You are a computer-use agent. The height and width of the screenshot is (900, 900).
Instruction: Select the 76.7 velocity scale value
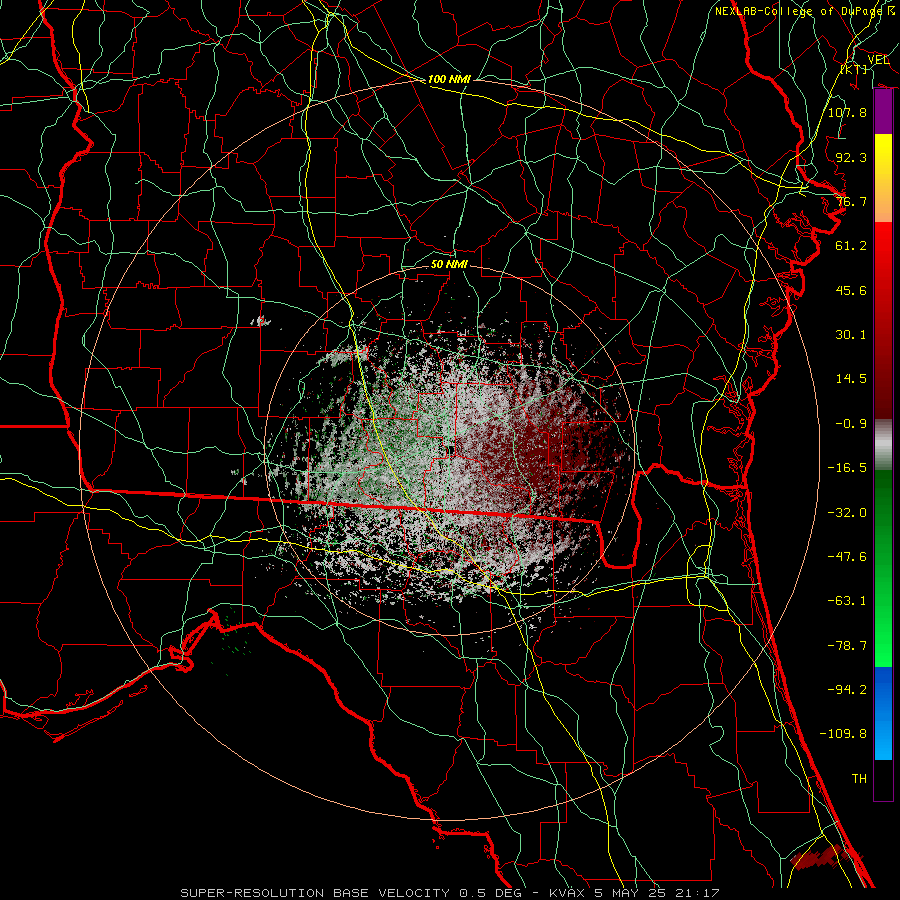851,201
